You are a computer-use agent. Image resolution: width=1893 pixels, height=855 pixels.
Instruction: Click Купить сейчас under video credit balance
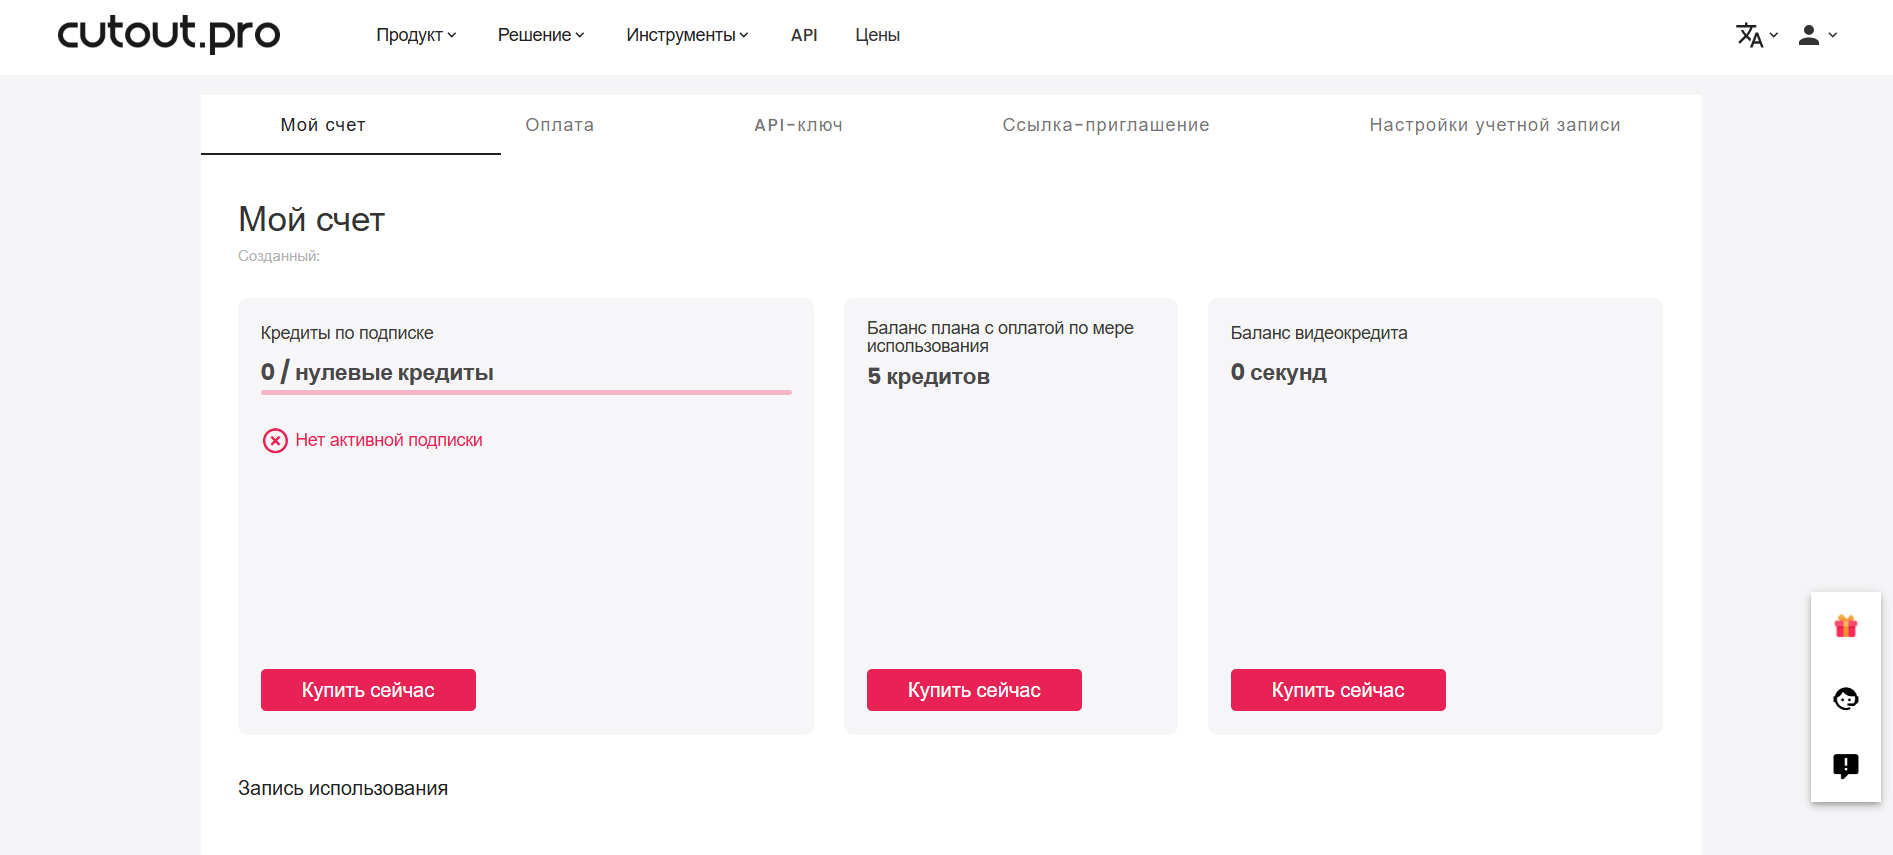(1338, 690)
